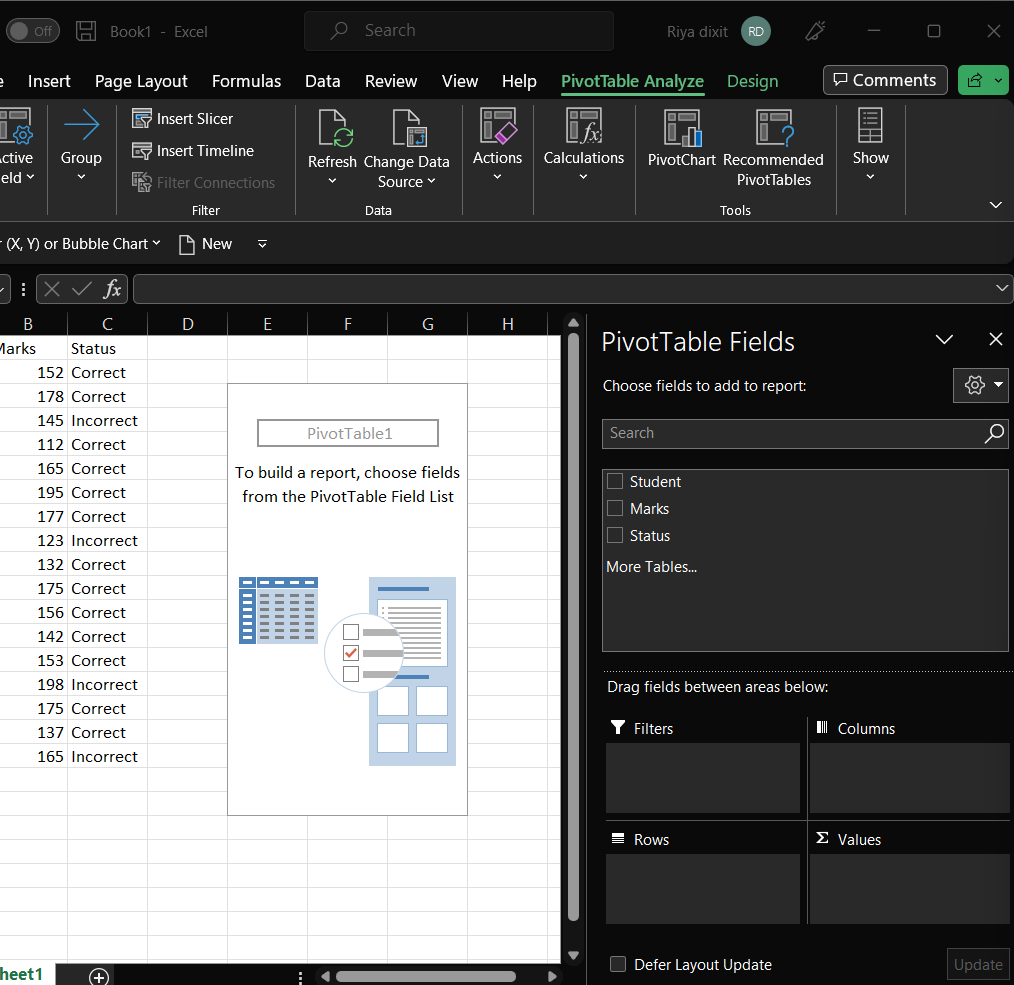1014x985 pixels.
Task: Open the field list tools gear dropdown
Action: (981, 385)
